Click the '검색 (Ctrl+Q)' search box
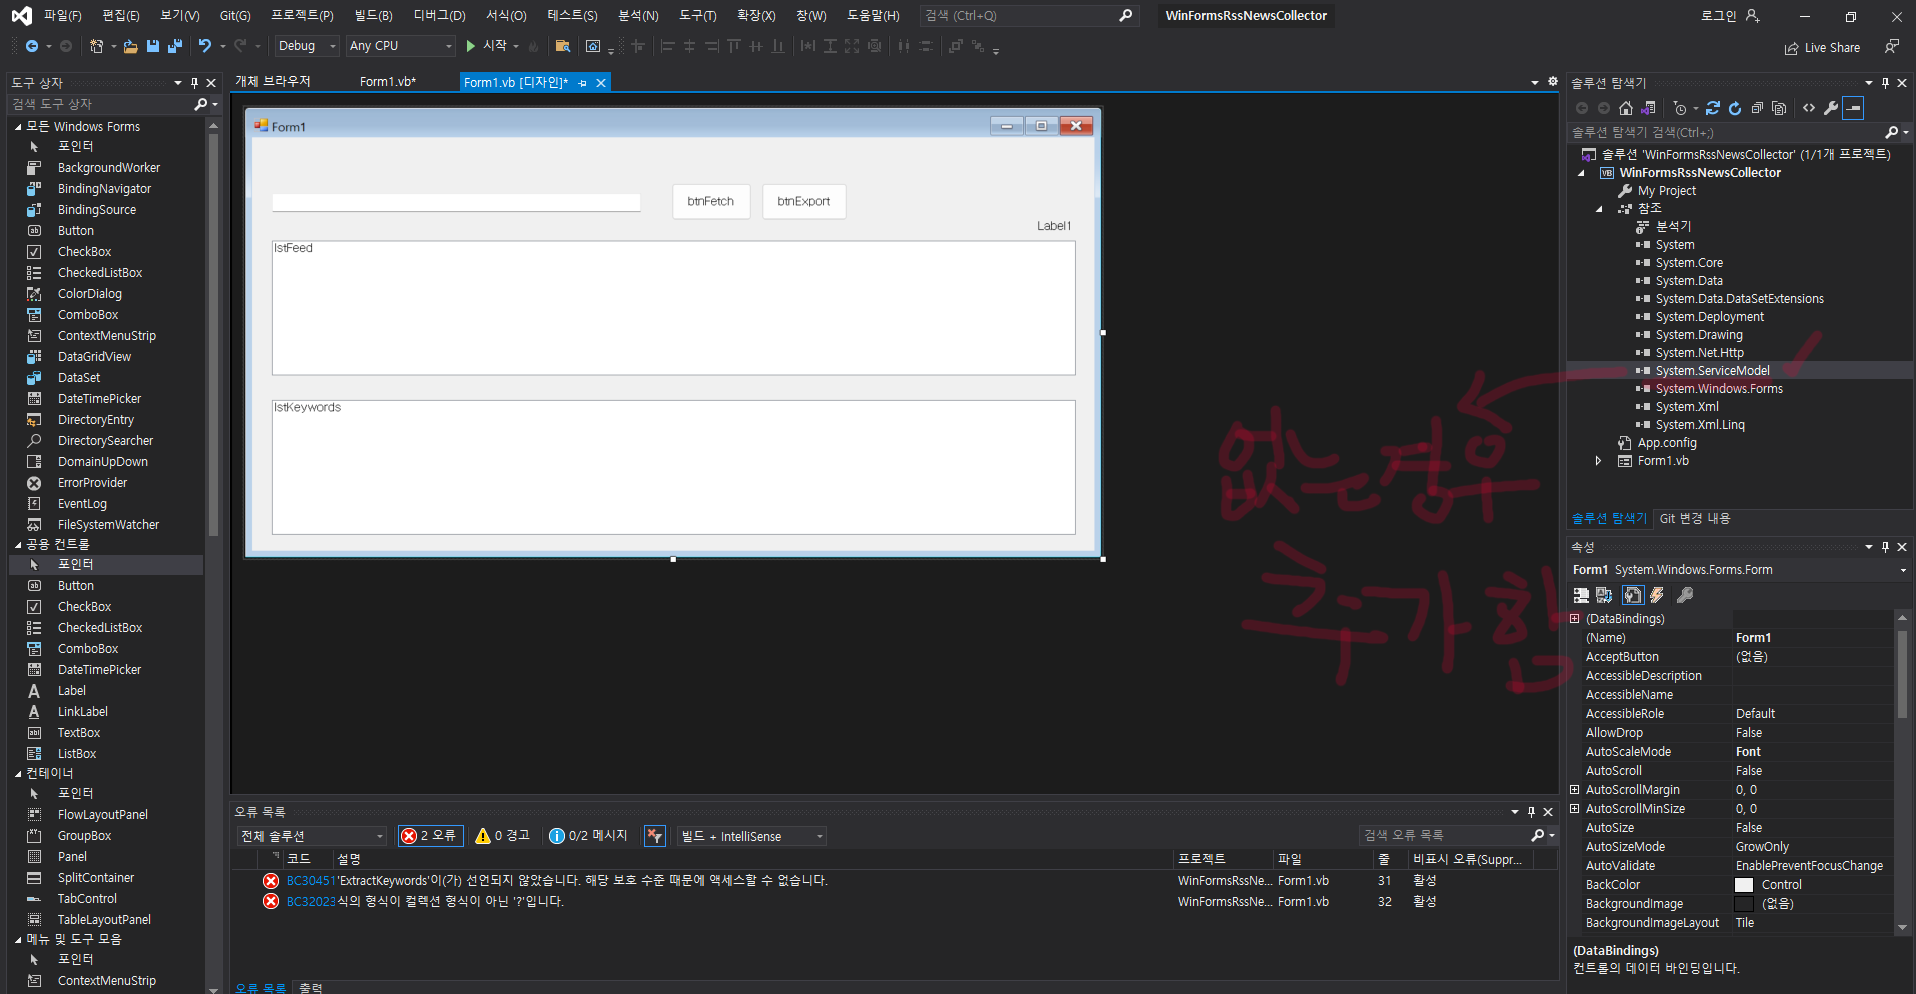1916x994 pixels. click(x=1029, y=16)
